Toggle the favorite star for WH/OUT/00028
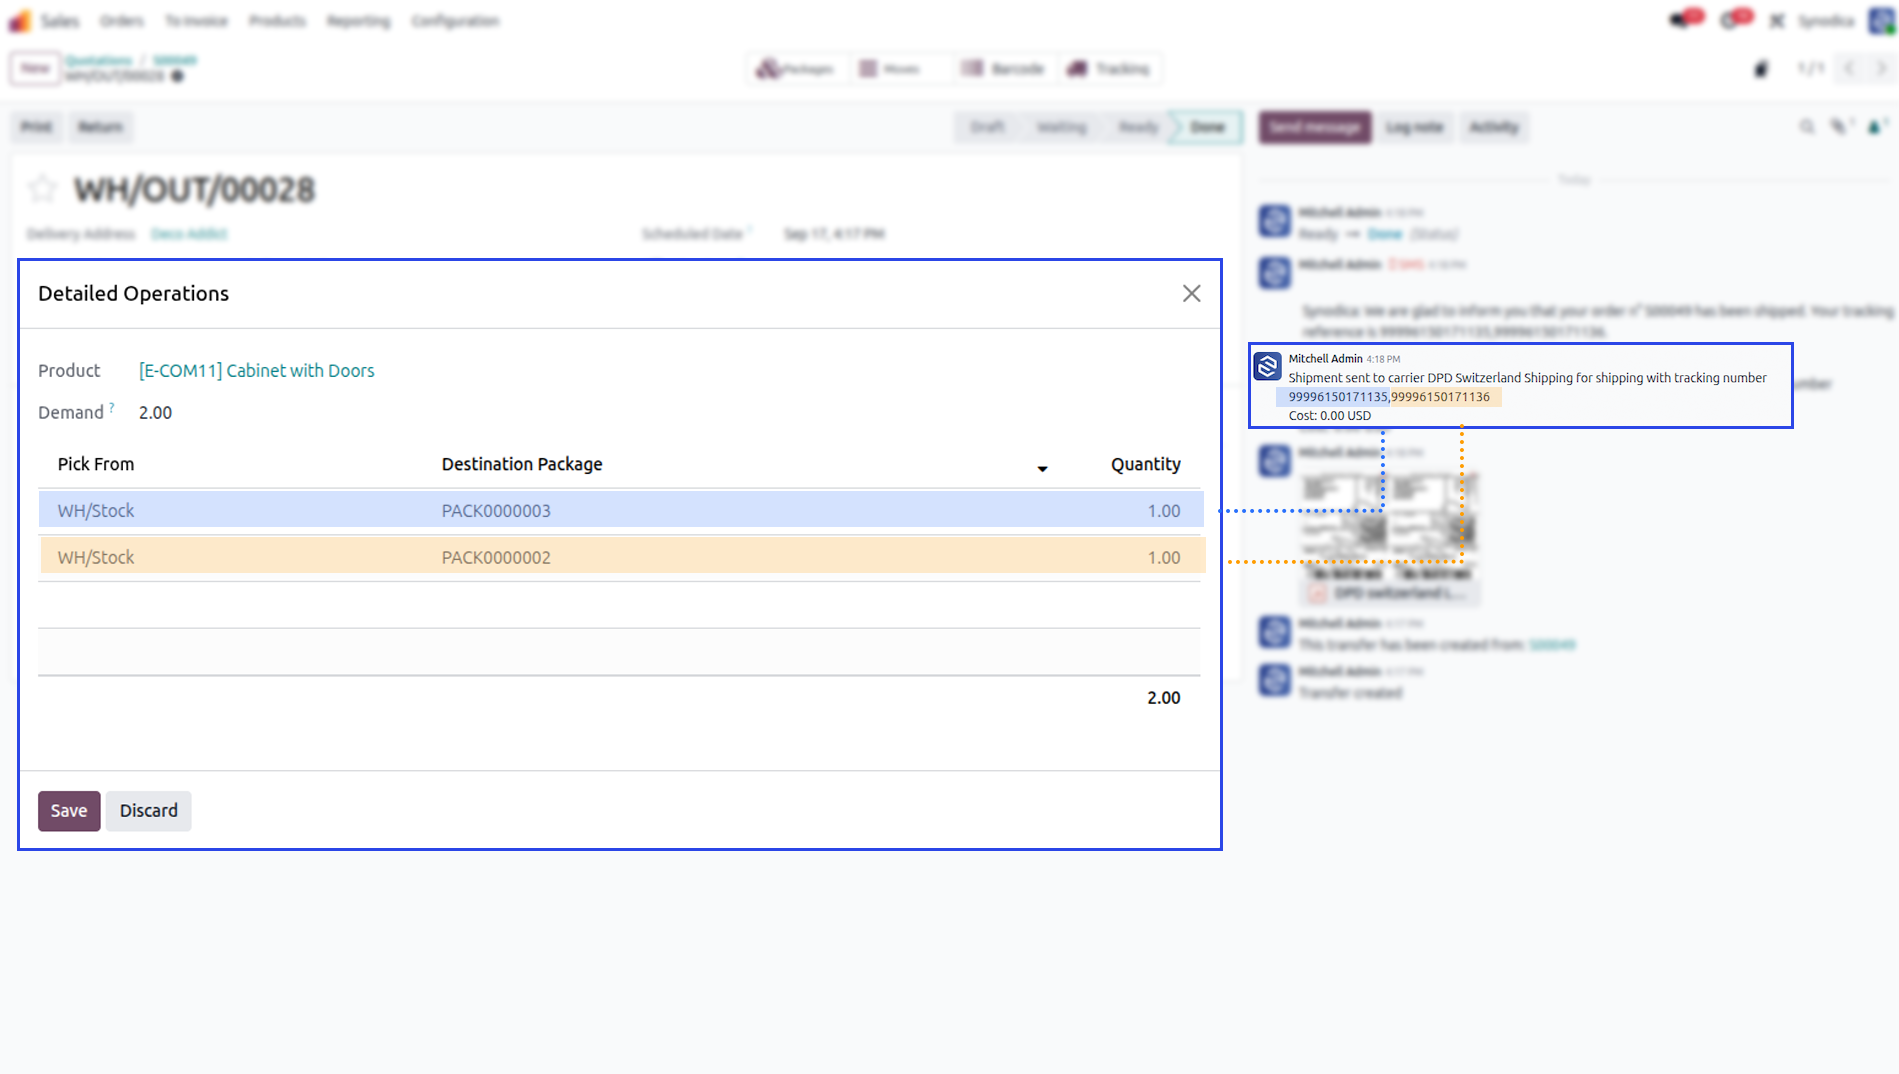This screenshot has height=1074, width=1899. [43, 188]
